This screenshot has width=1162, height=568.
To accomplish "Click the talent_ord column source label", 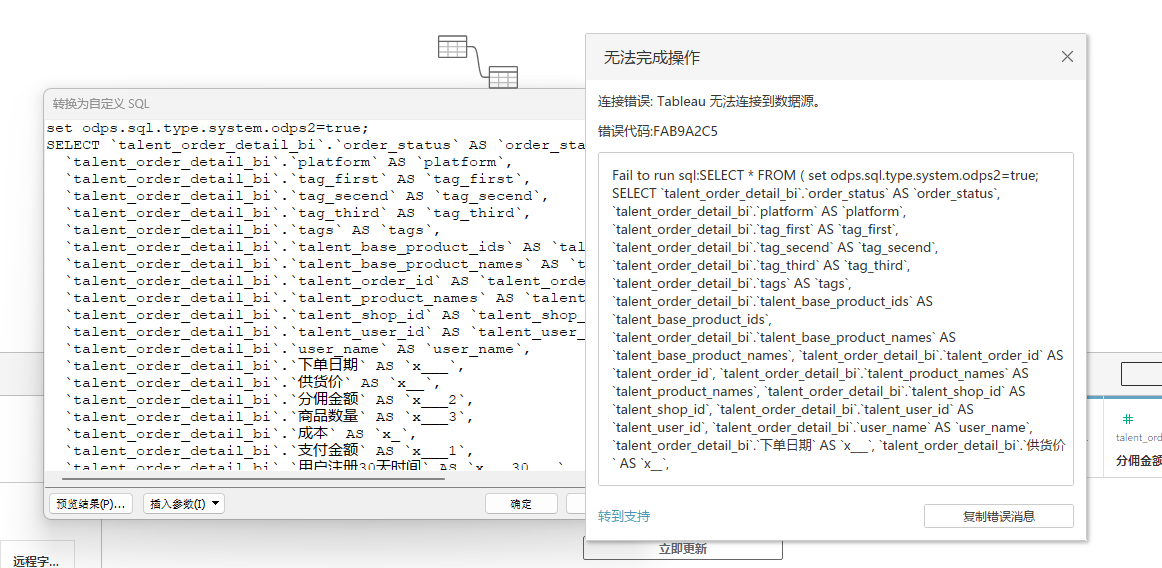I will pyautogui.click(x=1138, y=437).
